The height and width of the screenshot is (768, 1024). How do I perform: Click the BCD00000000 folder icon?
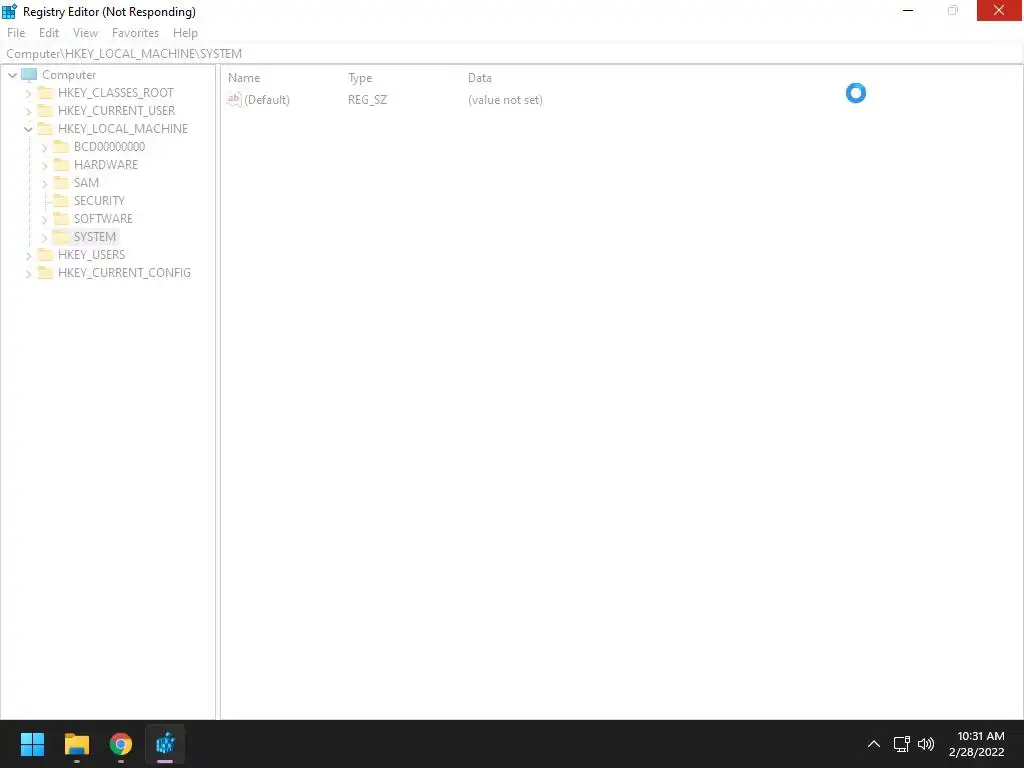tap(61, 146)
